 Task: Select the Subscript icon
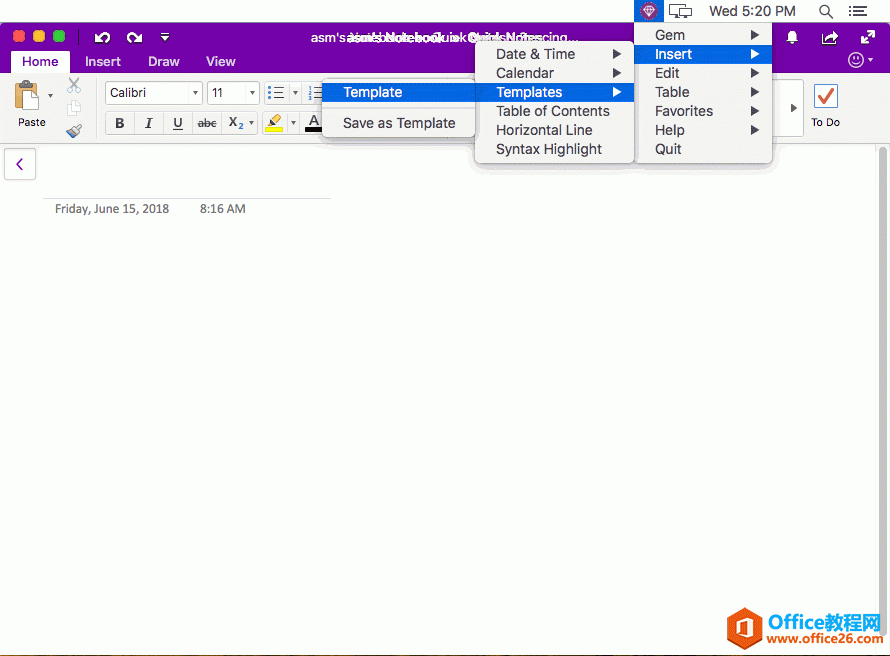pos(236,123)
